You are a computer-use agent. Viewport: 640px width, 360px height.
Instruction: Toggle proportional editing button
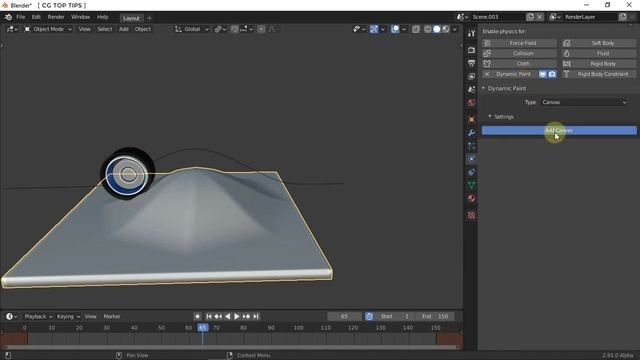pos(262,29)
